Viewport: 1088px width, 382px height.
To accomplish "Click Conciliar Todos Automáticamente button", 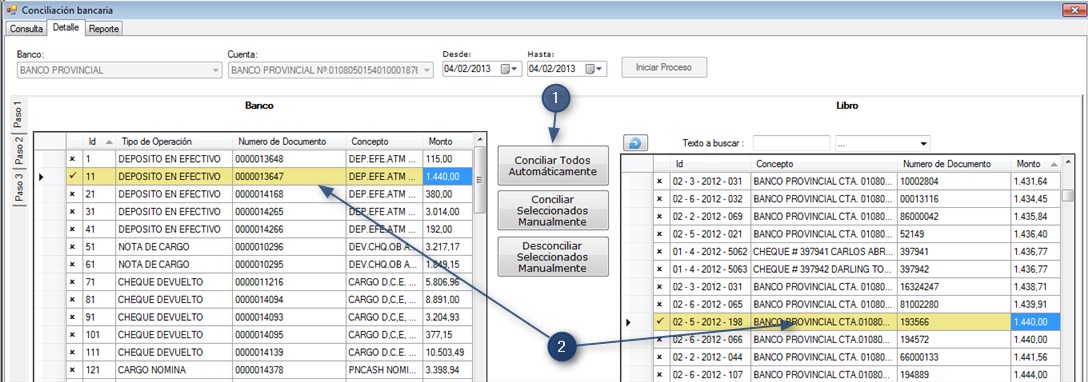I will click(553, 166).
